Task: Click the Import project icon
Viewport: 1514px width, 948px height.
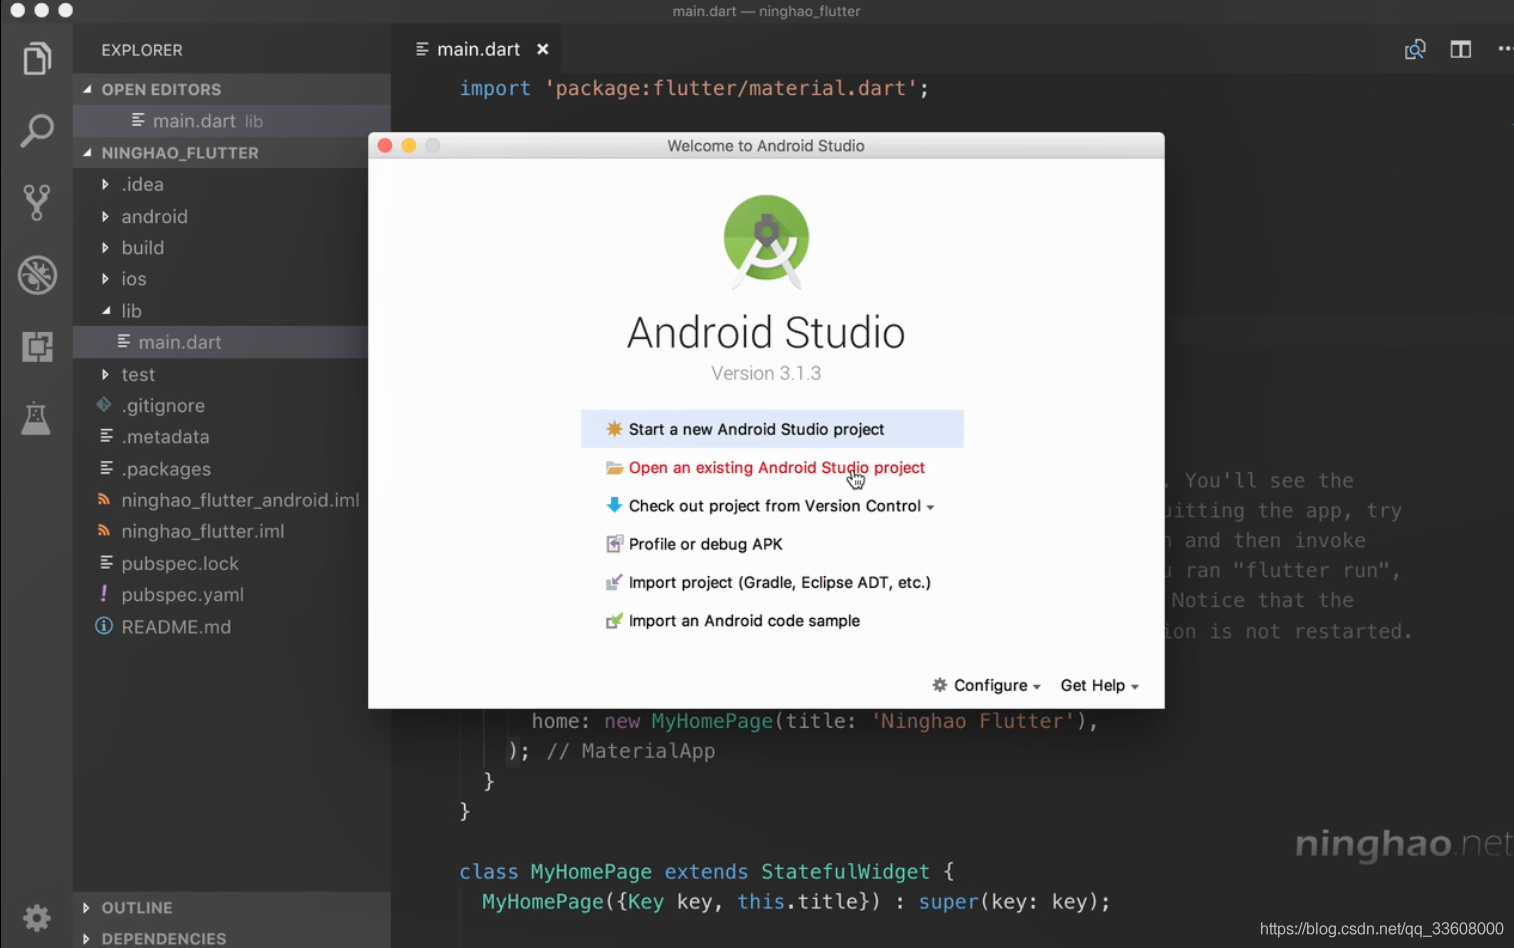Action: point(614,582)
